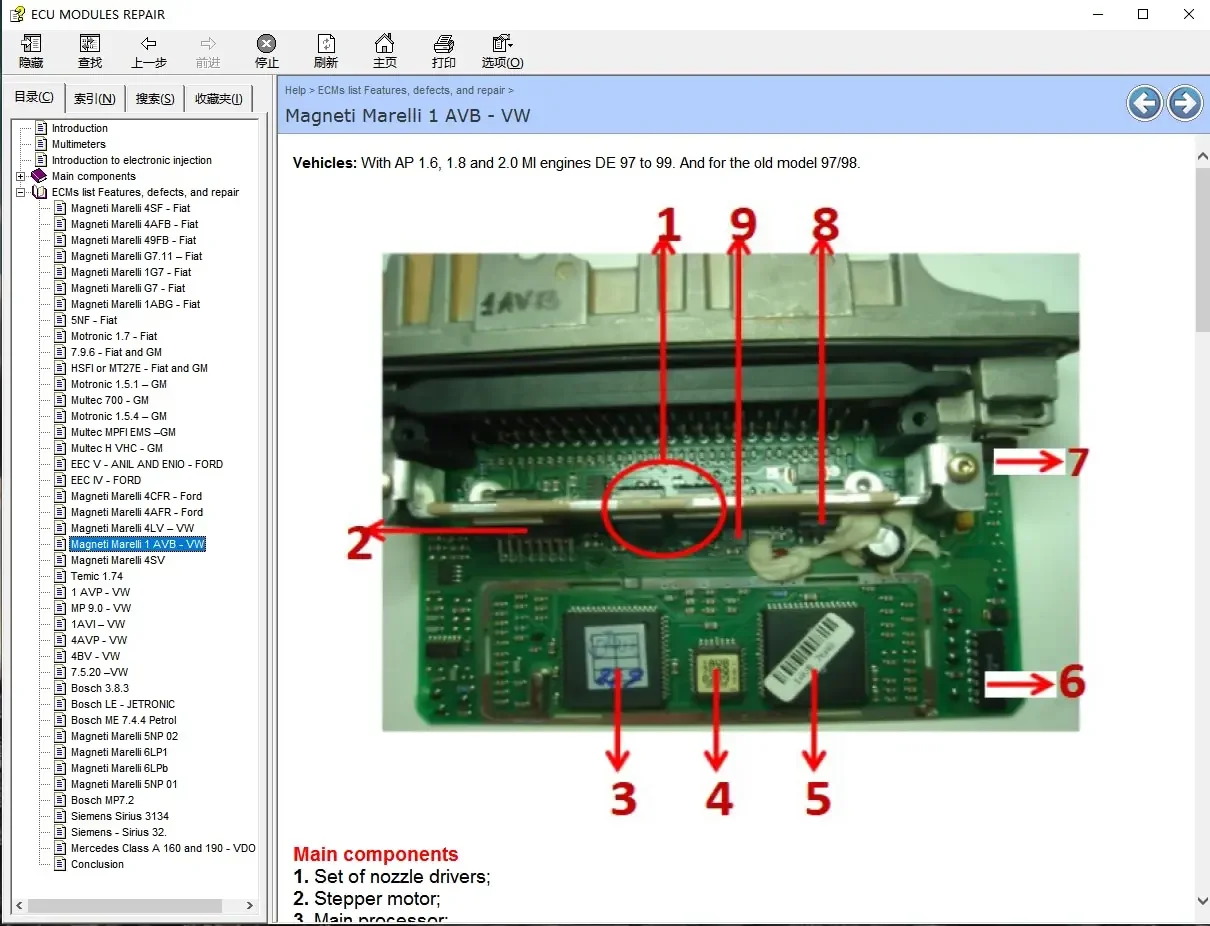Open Magneti Marelli 1ABG - Fiat page

pos(135,304)
